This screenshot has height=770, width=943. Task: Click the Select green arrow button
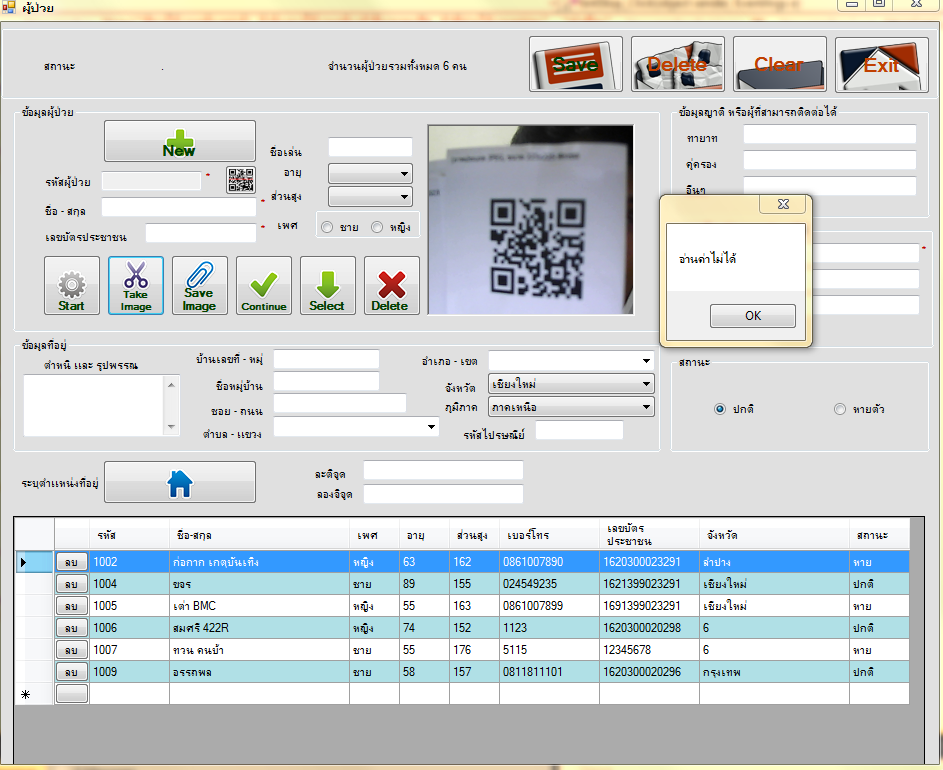(328, 285)
